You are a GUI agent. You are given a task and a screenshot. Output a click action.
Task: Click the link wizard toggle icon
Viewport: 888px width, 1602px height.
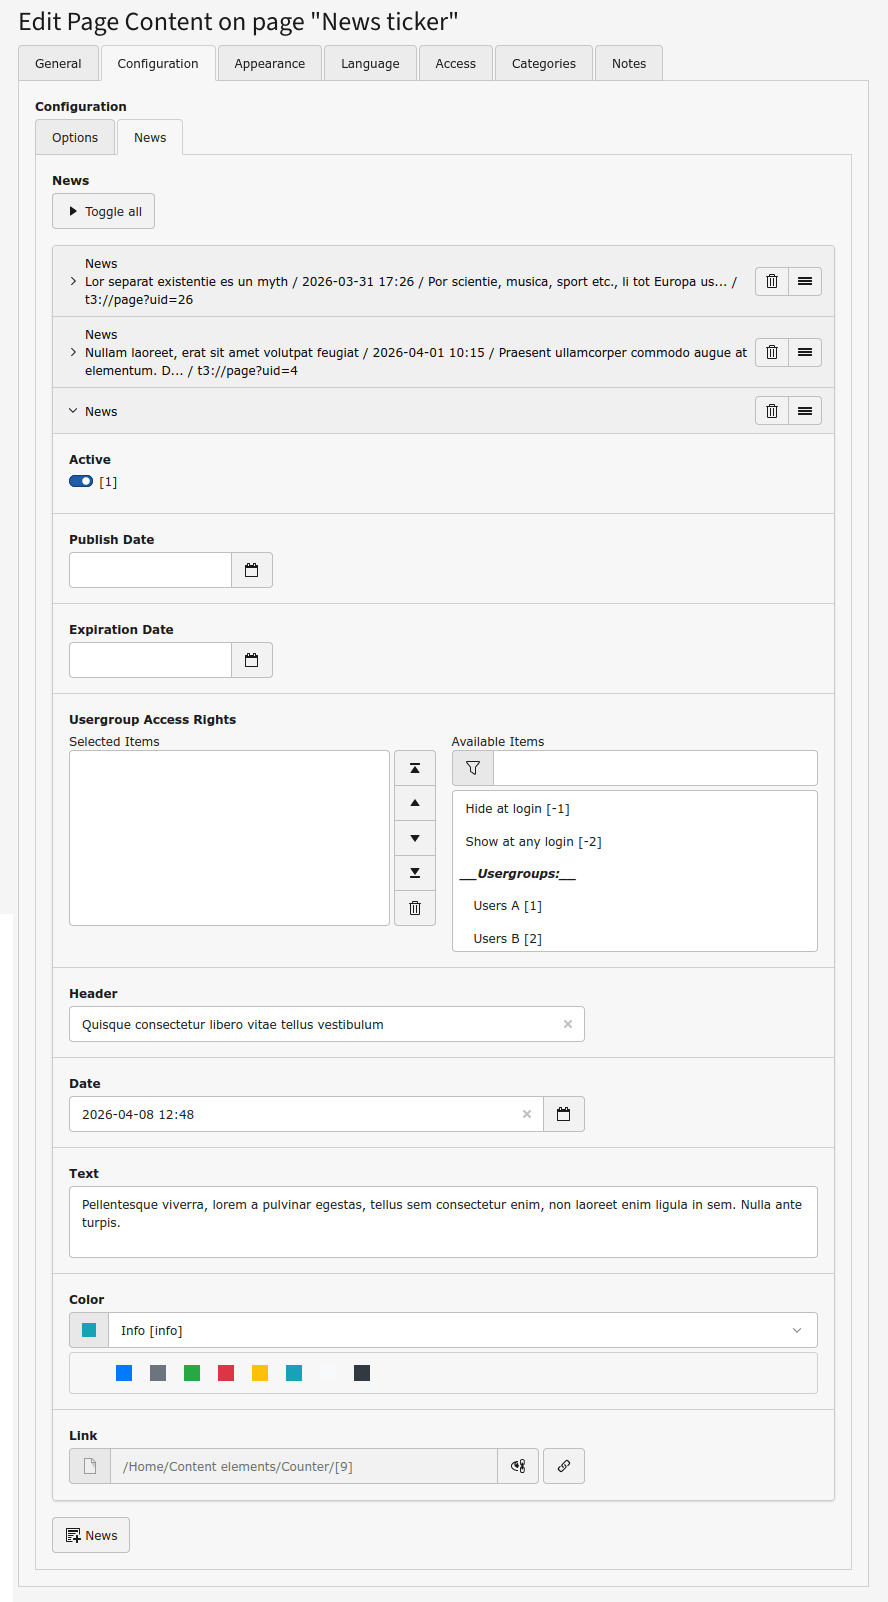click(x=518, y=1466)
